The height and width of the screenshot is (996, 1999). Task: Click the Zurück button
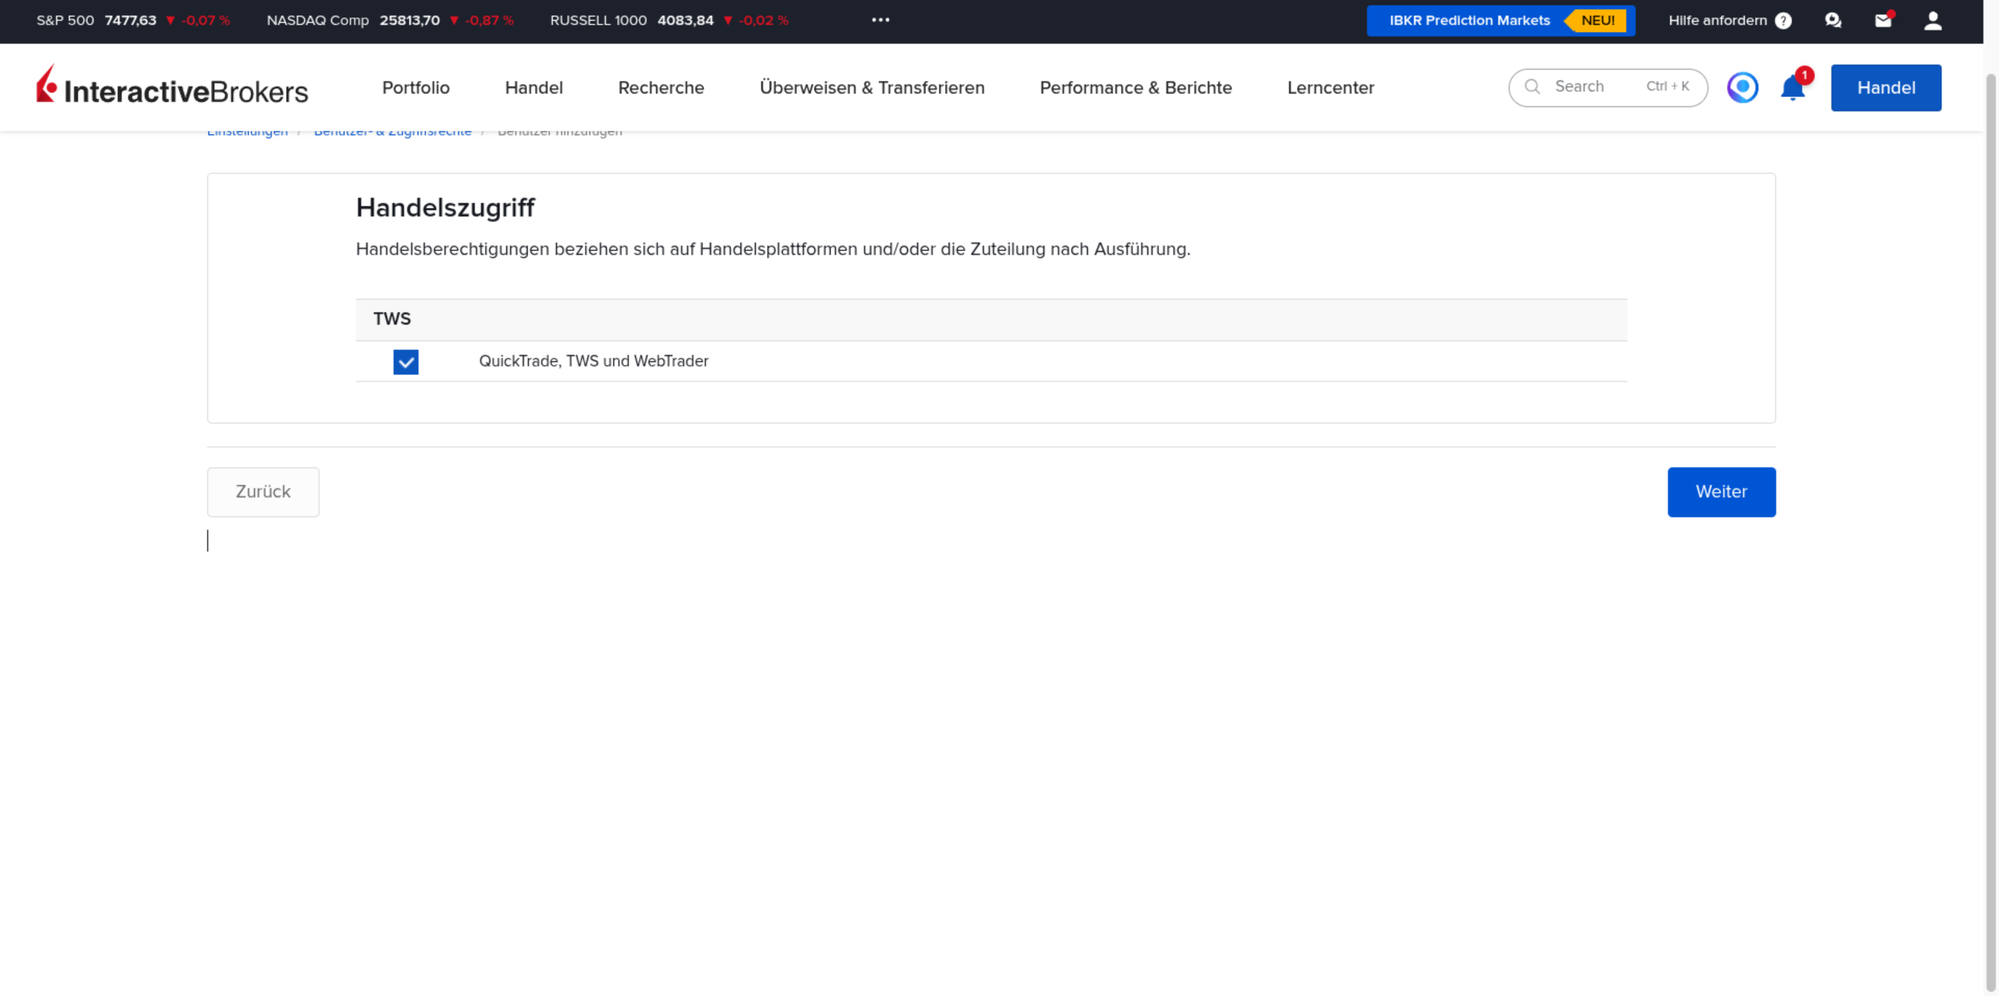pos(263,492)
